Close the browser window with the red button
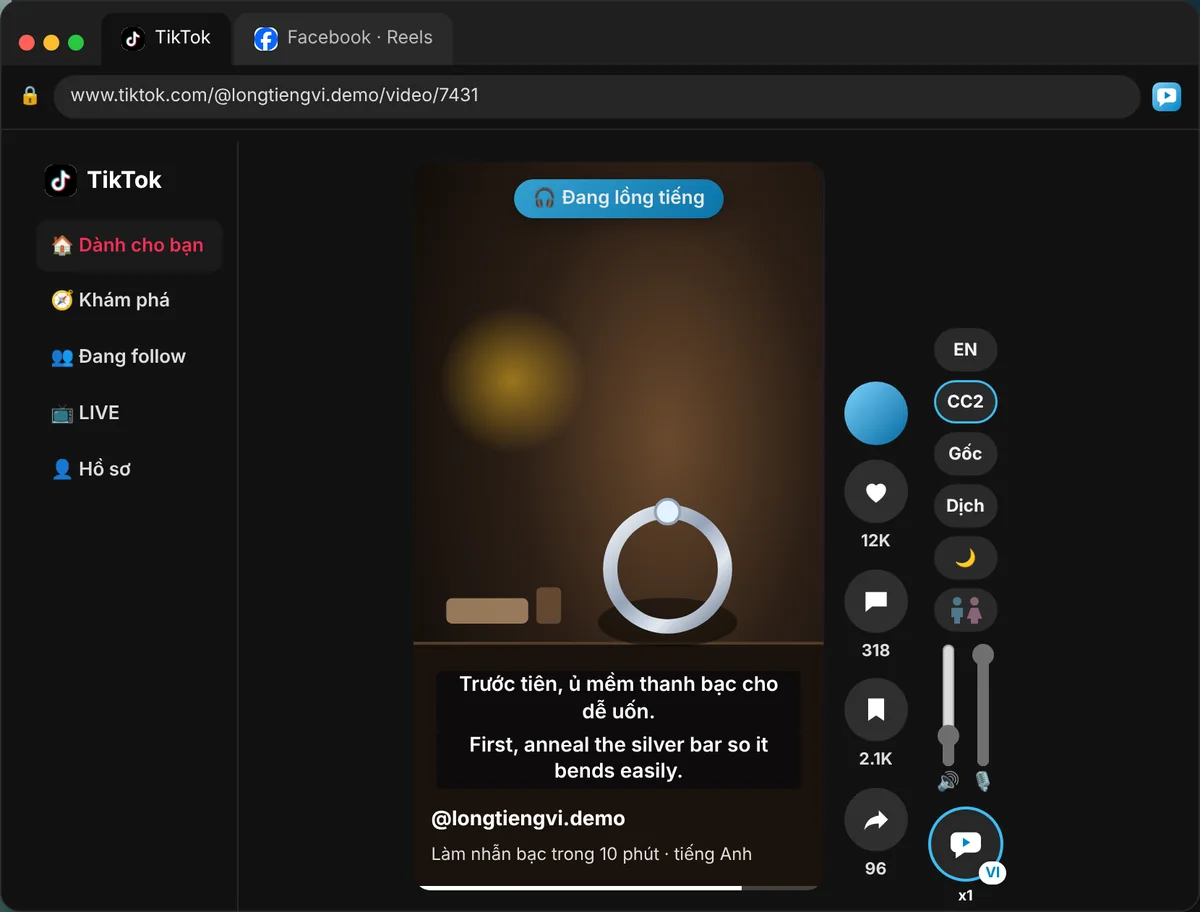 (x=27, y=43)
